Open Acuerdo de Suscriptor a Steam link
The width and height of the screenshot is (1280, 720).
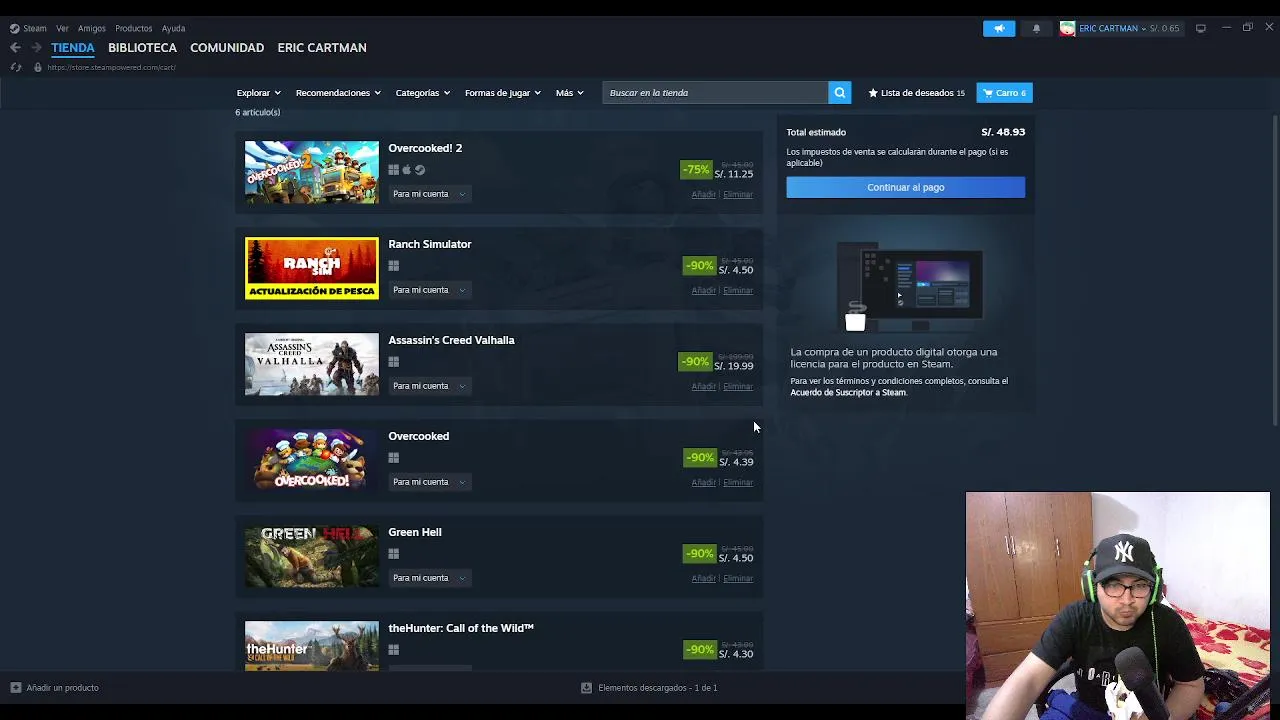click(848, 392)
